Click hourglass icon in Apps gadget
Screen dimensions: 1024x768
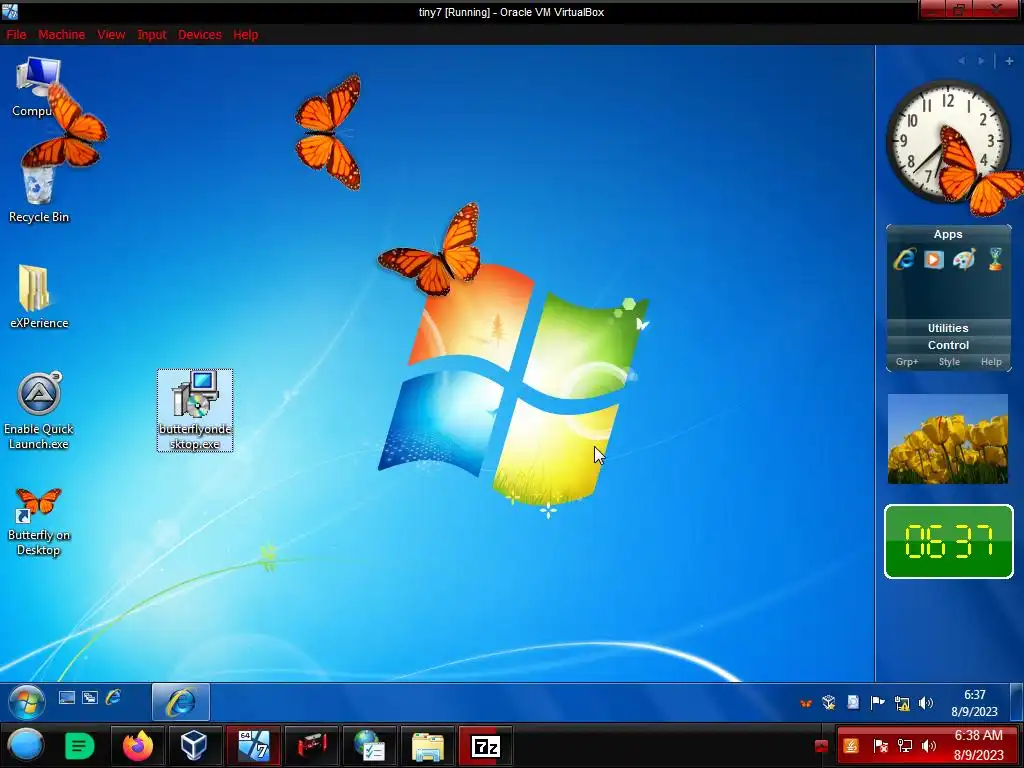click(995, 259)
